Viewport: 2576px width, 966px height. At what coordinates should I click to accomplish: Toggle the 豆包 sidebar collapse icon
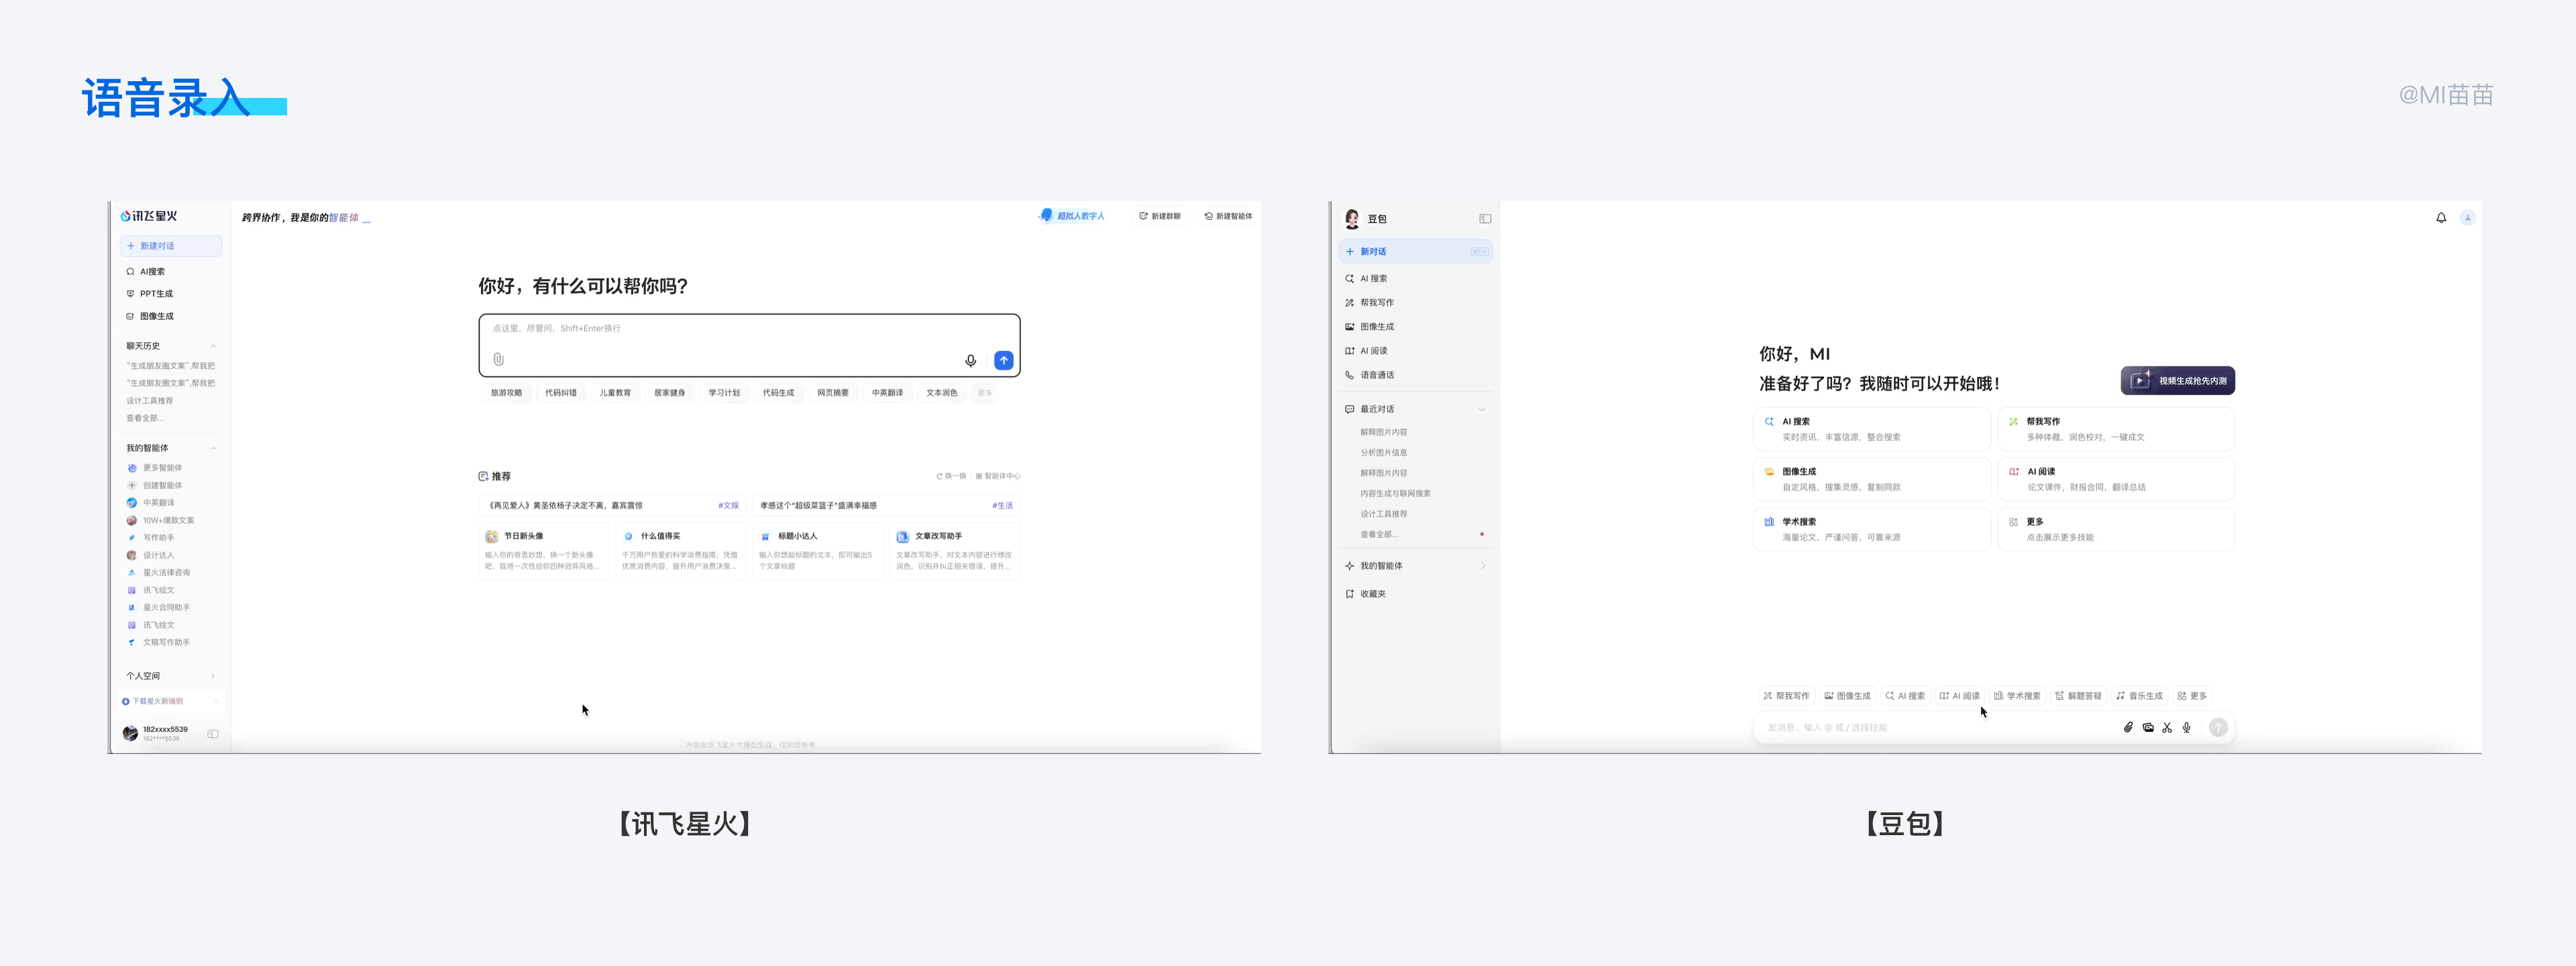pyautogui.click(x=1485, y=219)
